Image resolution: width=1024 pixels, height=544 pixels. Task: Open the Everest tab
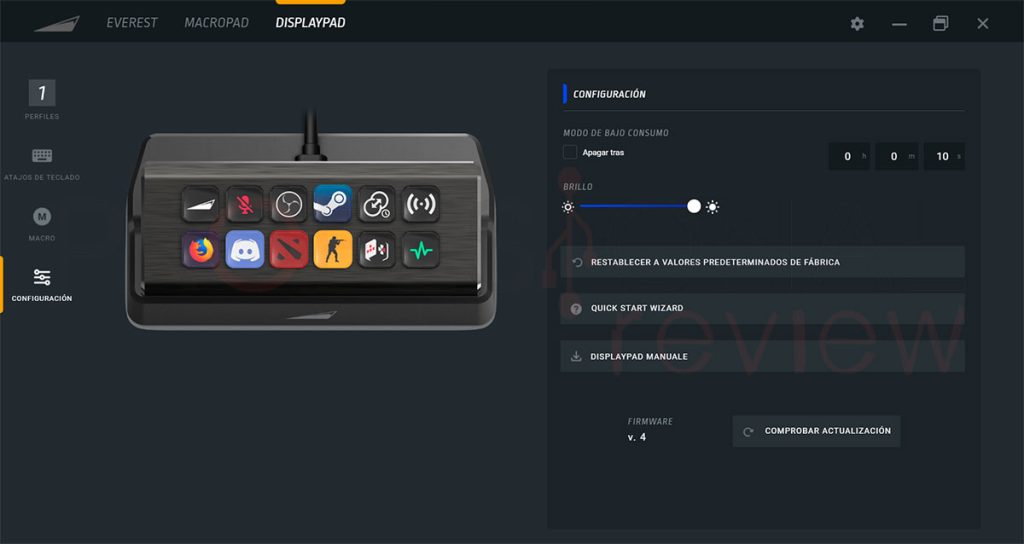click(132, 23)
